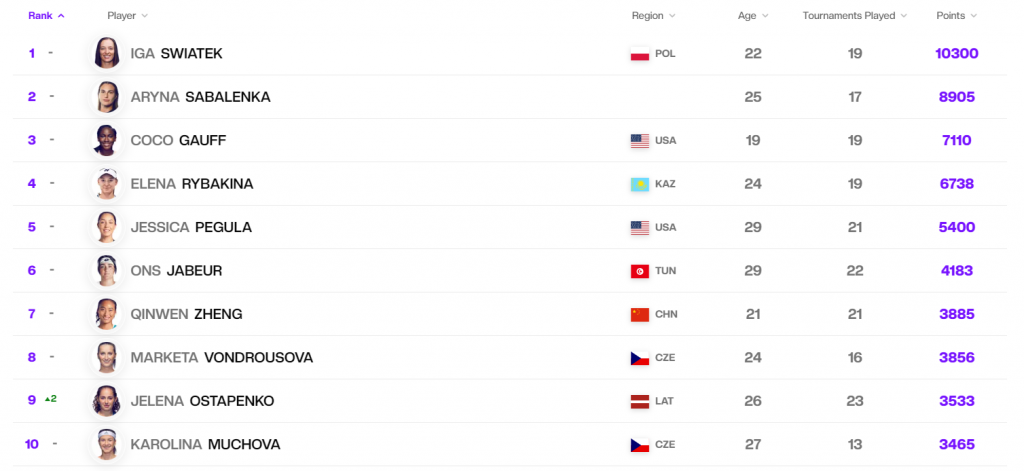The image size is (1024, 471).
Task: Open the Region column filter chevron
Action: point(672,16)
